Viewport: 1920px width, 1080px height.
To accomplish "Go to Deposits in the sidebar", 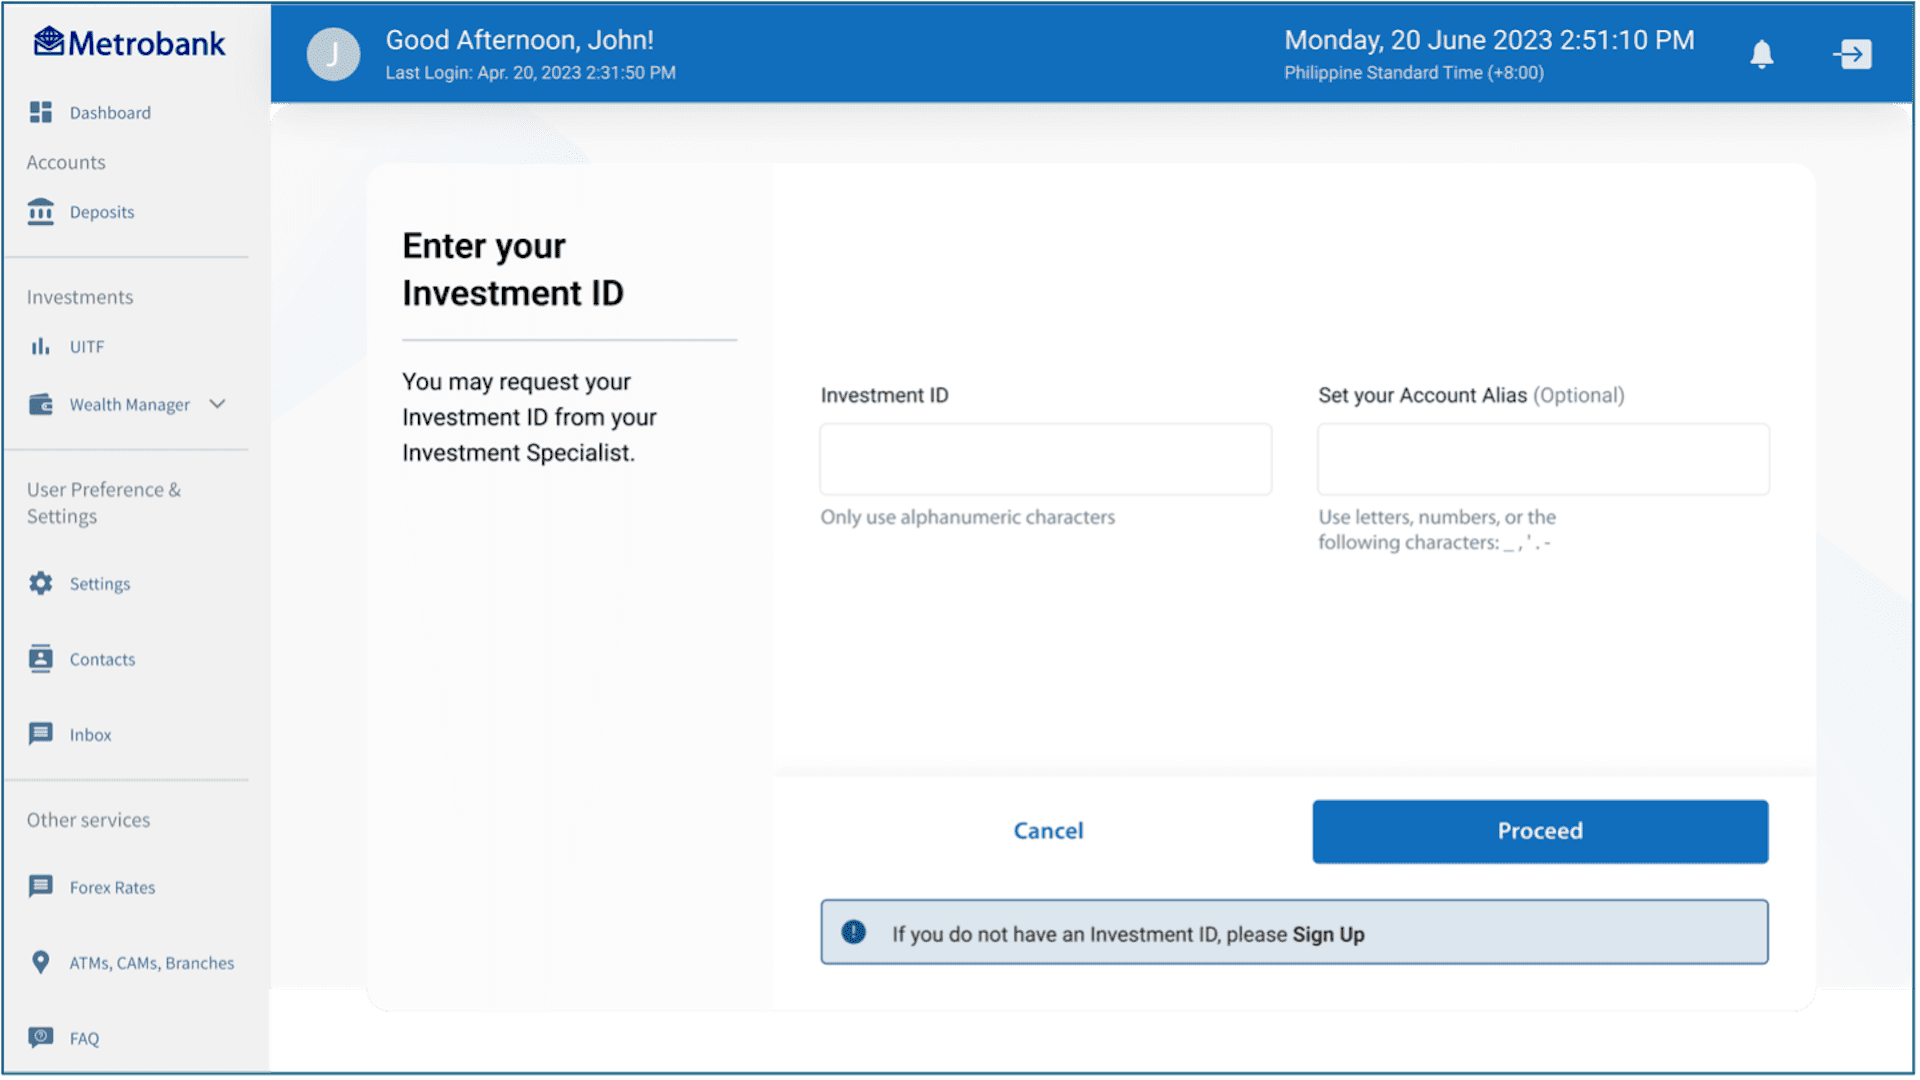I will pos(102,212).
